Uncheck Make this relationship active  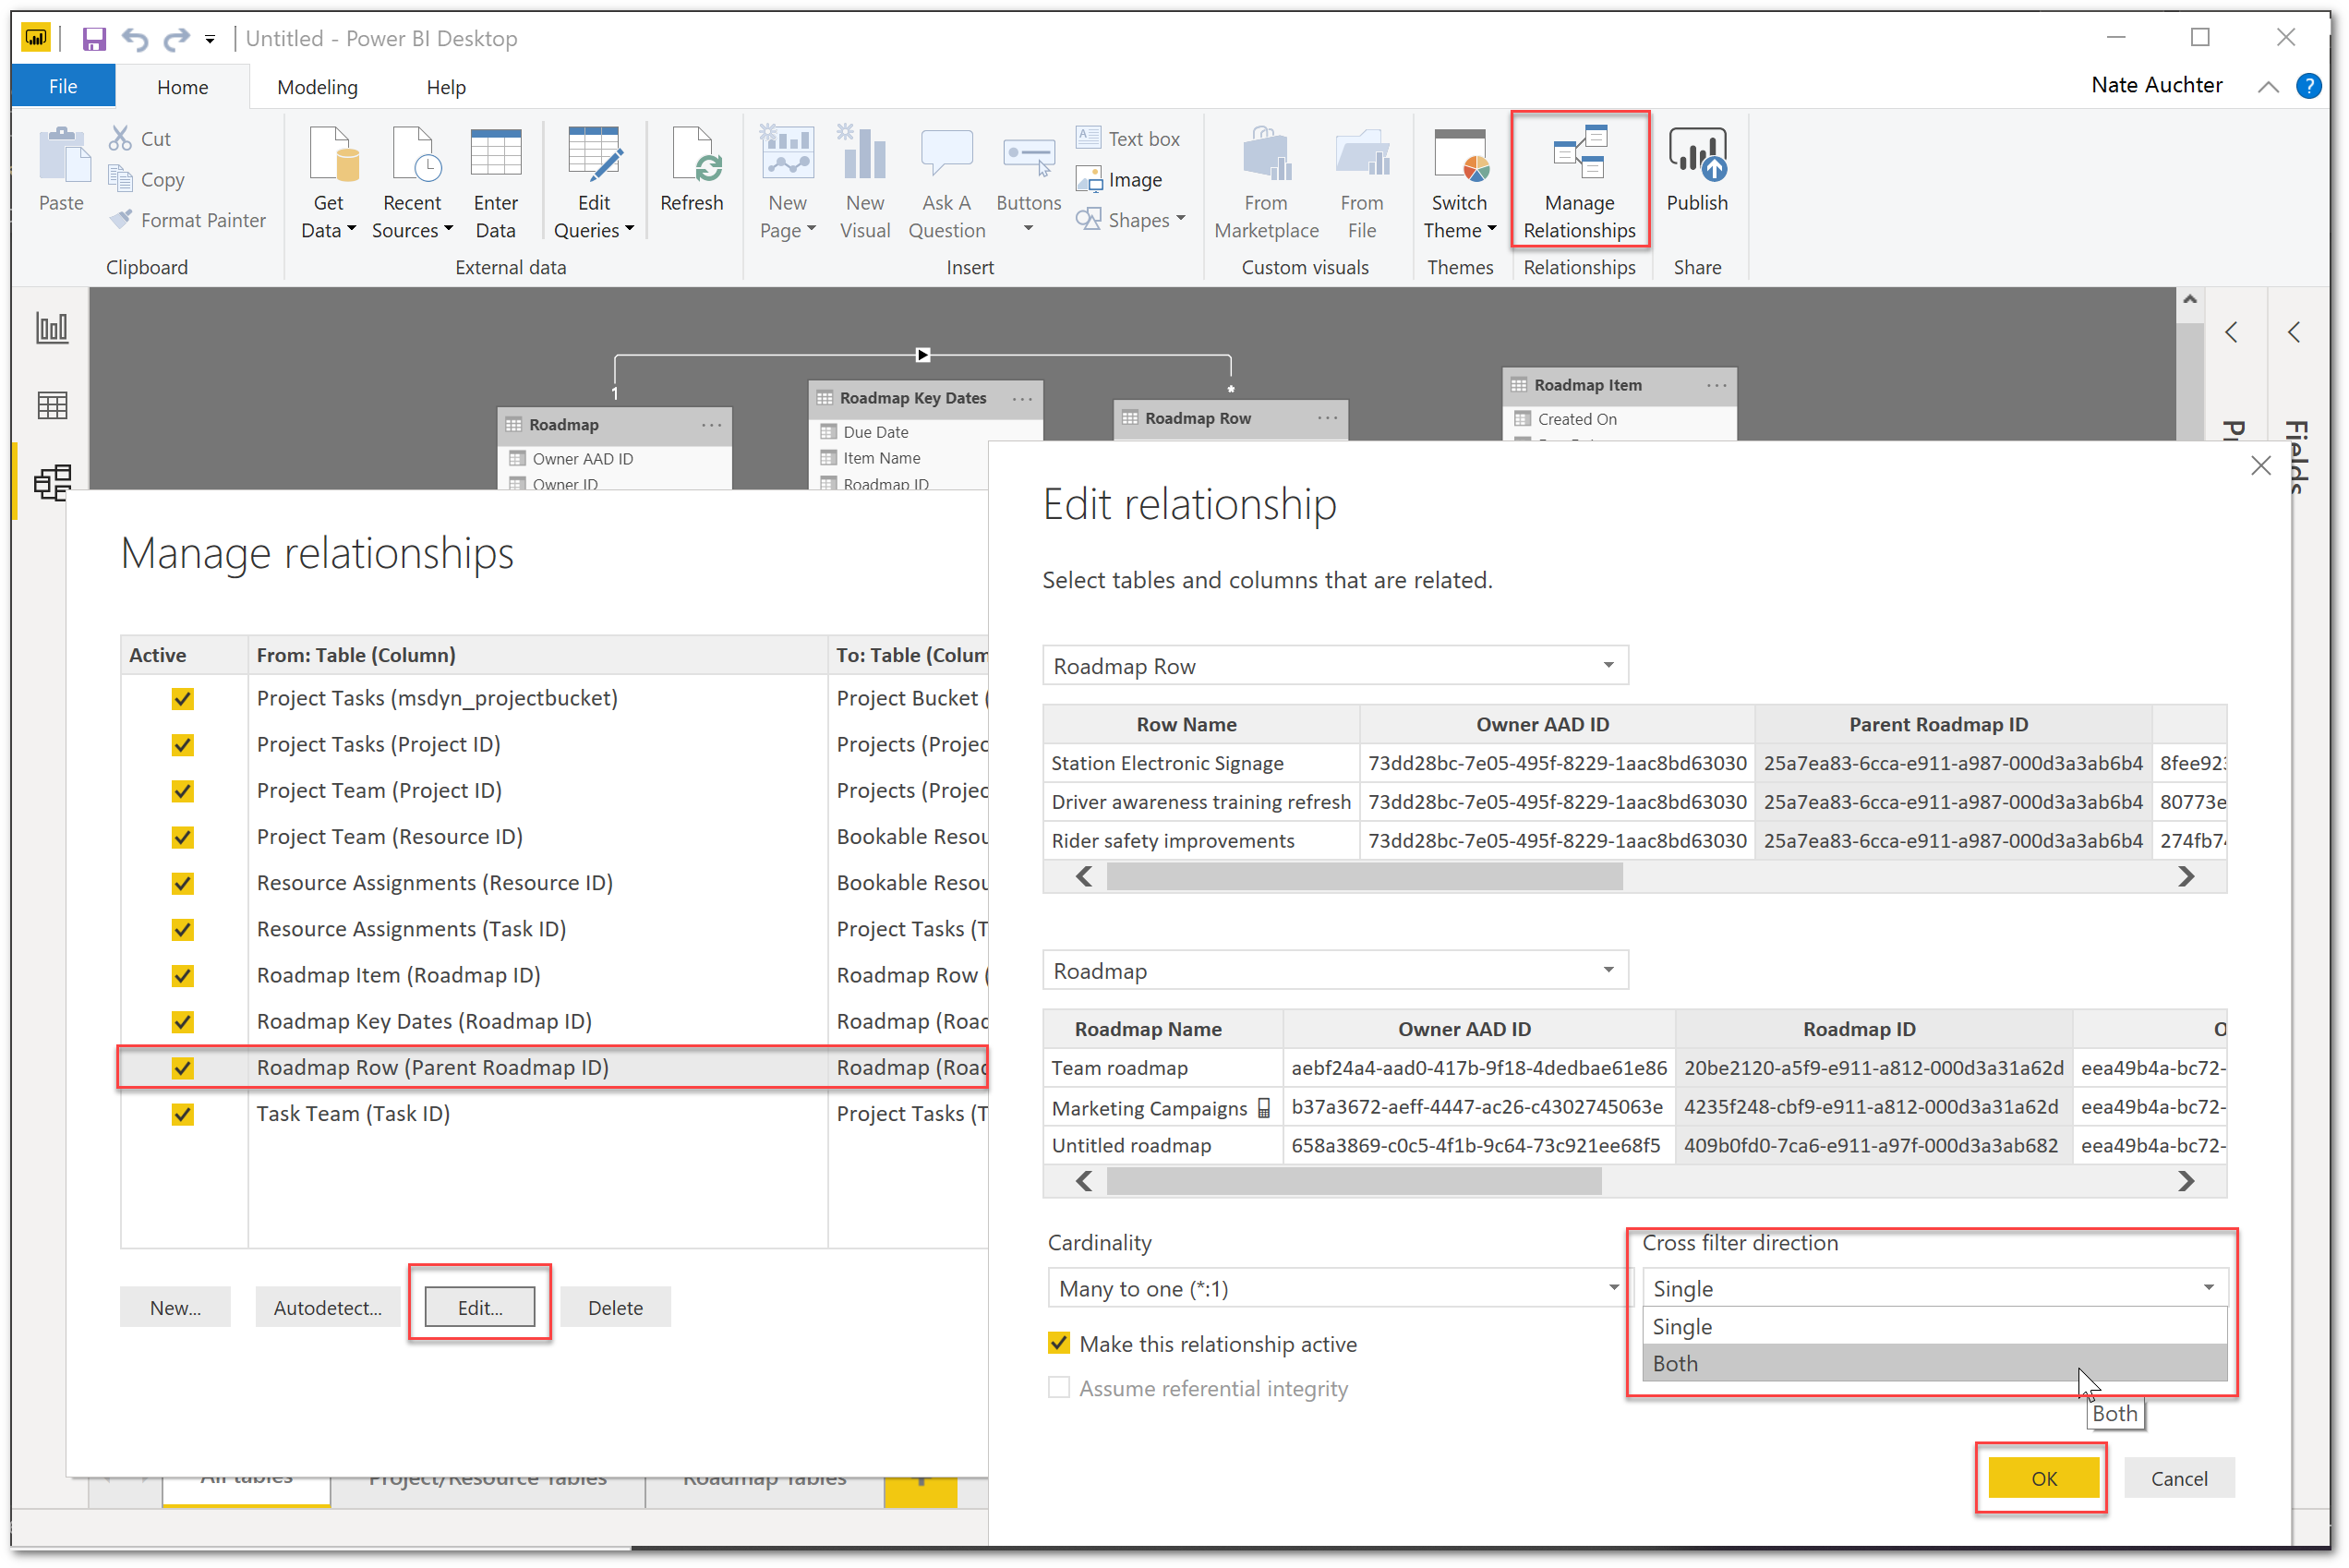click(1059, 1343)
